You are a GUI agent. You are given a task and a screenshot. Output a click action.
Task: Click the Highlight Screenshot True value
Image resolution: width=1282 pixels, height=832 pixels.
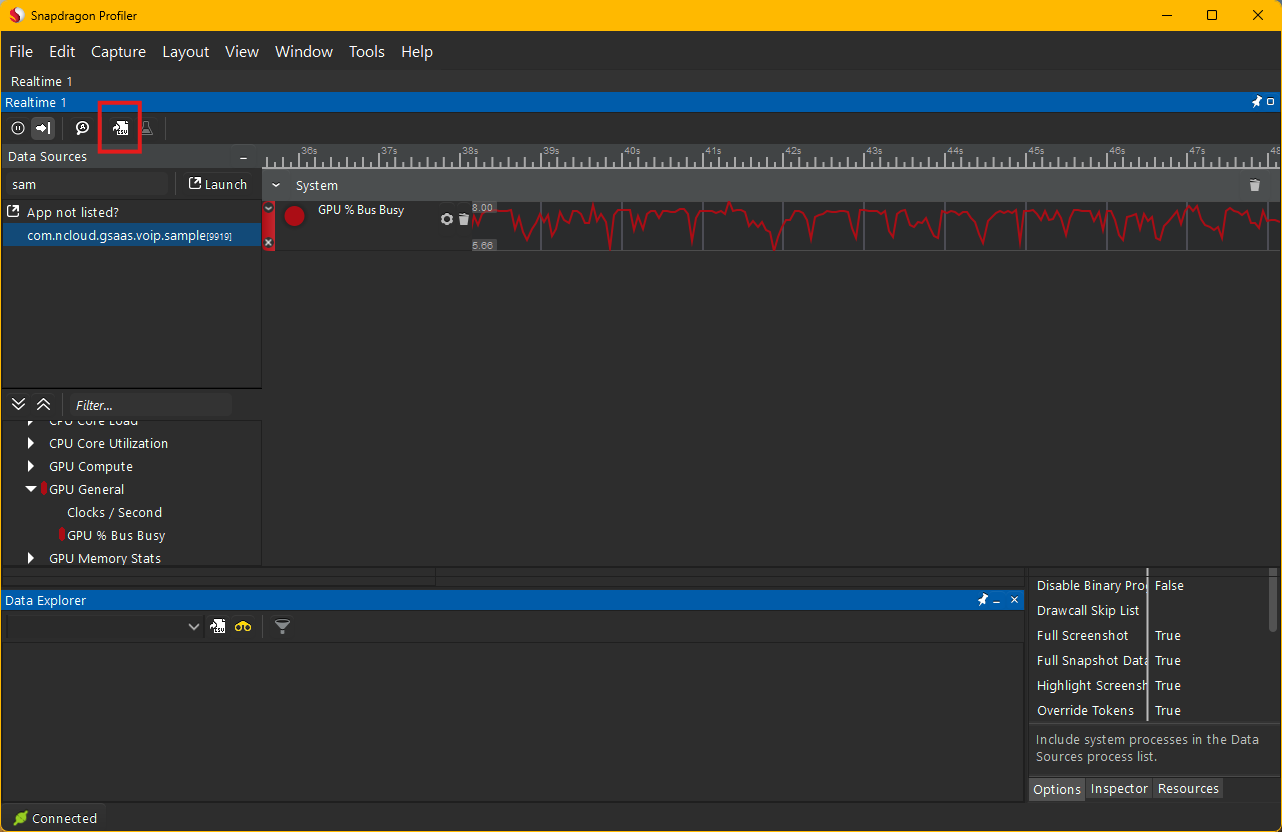pyautogui.click(x=1168, y=686)
